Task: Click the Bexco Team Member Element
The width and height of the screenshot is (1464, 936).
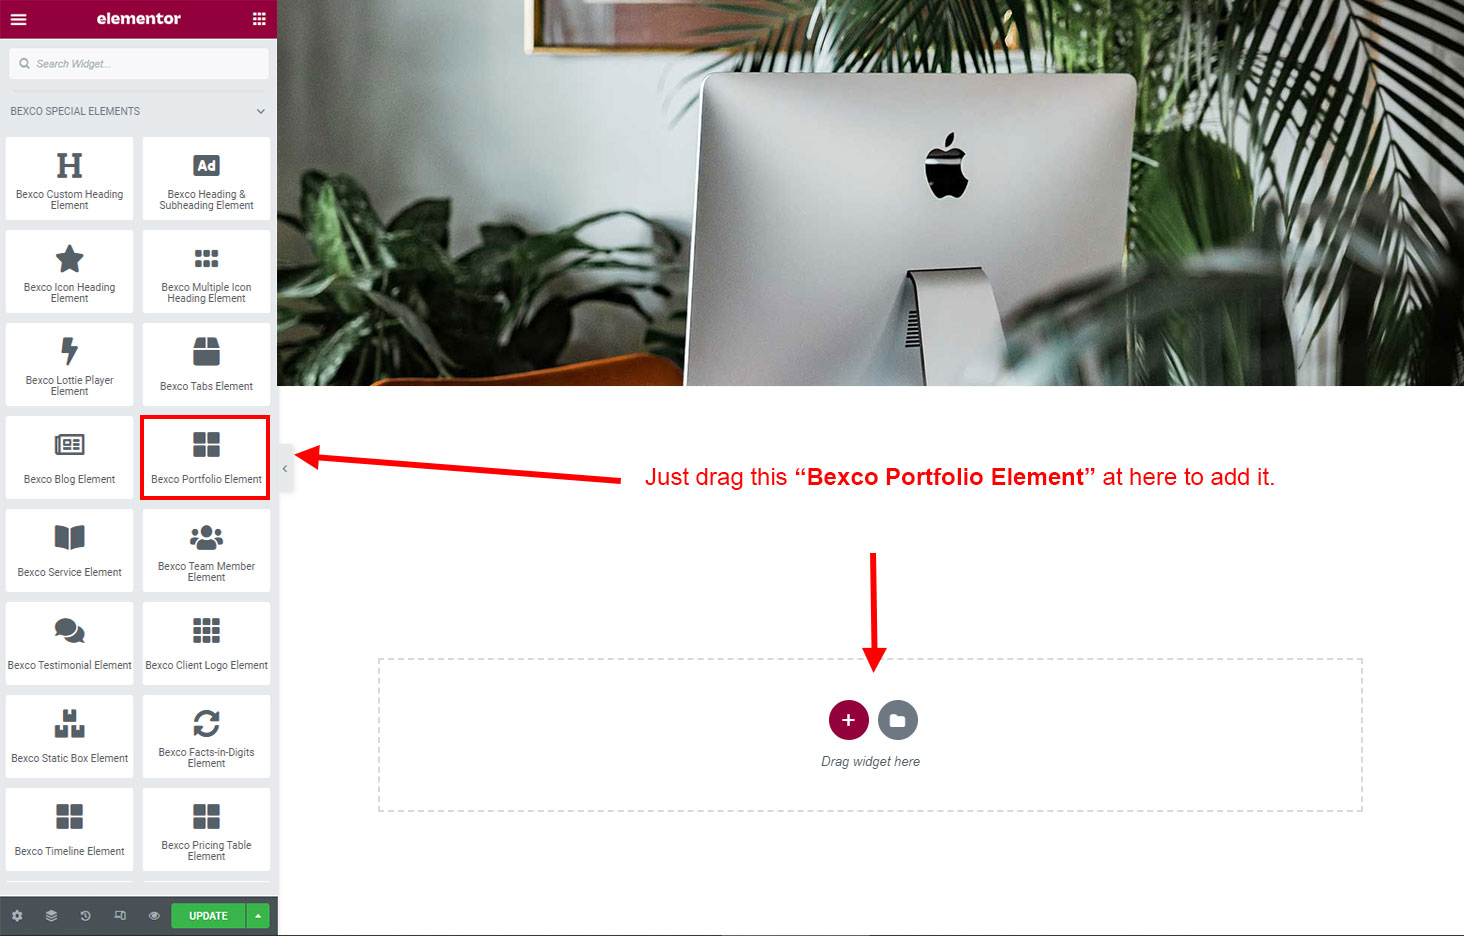Action: pos(206,550)
